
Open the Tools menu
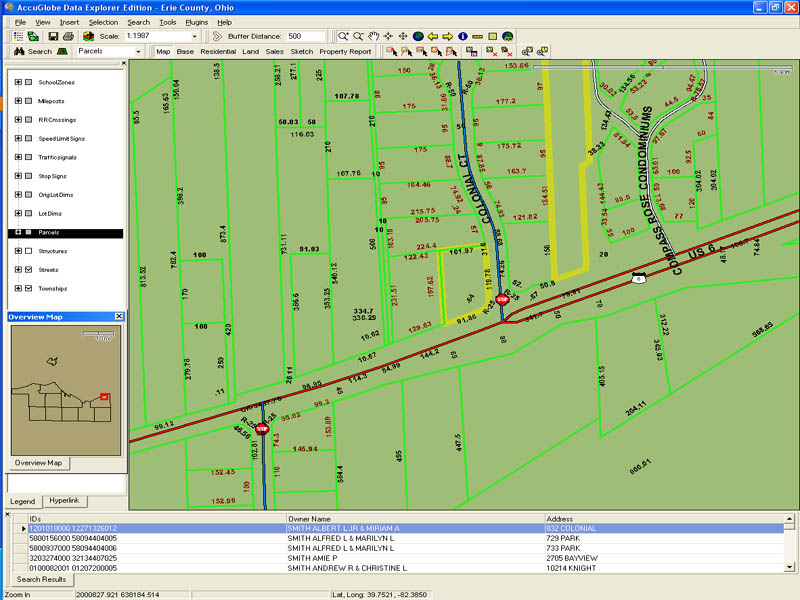[x=167, y=22]
